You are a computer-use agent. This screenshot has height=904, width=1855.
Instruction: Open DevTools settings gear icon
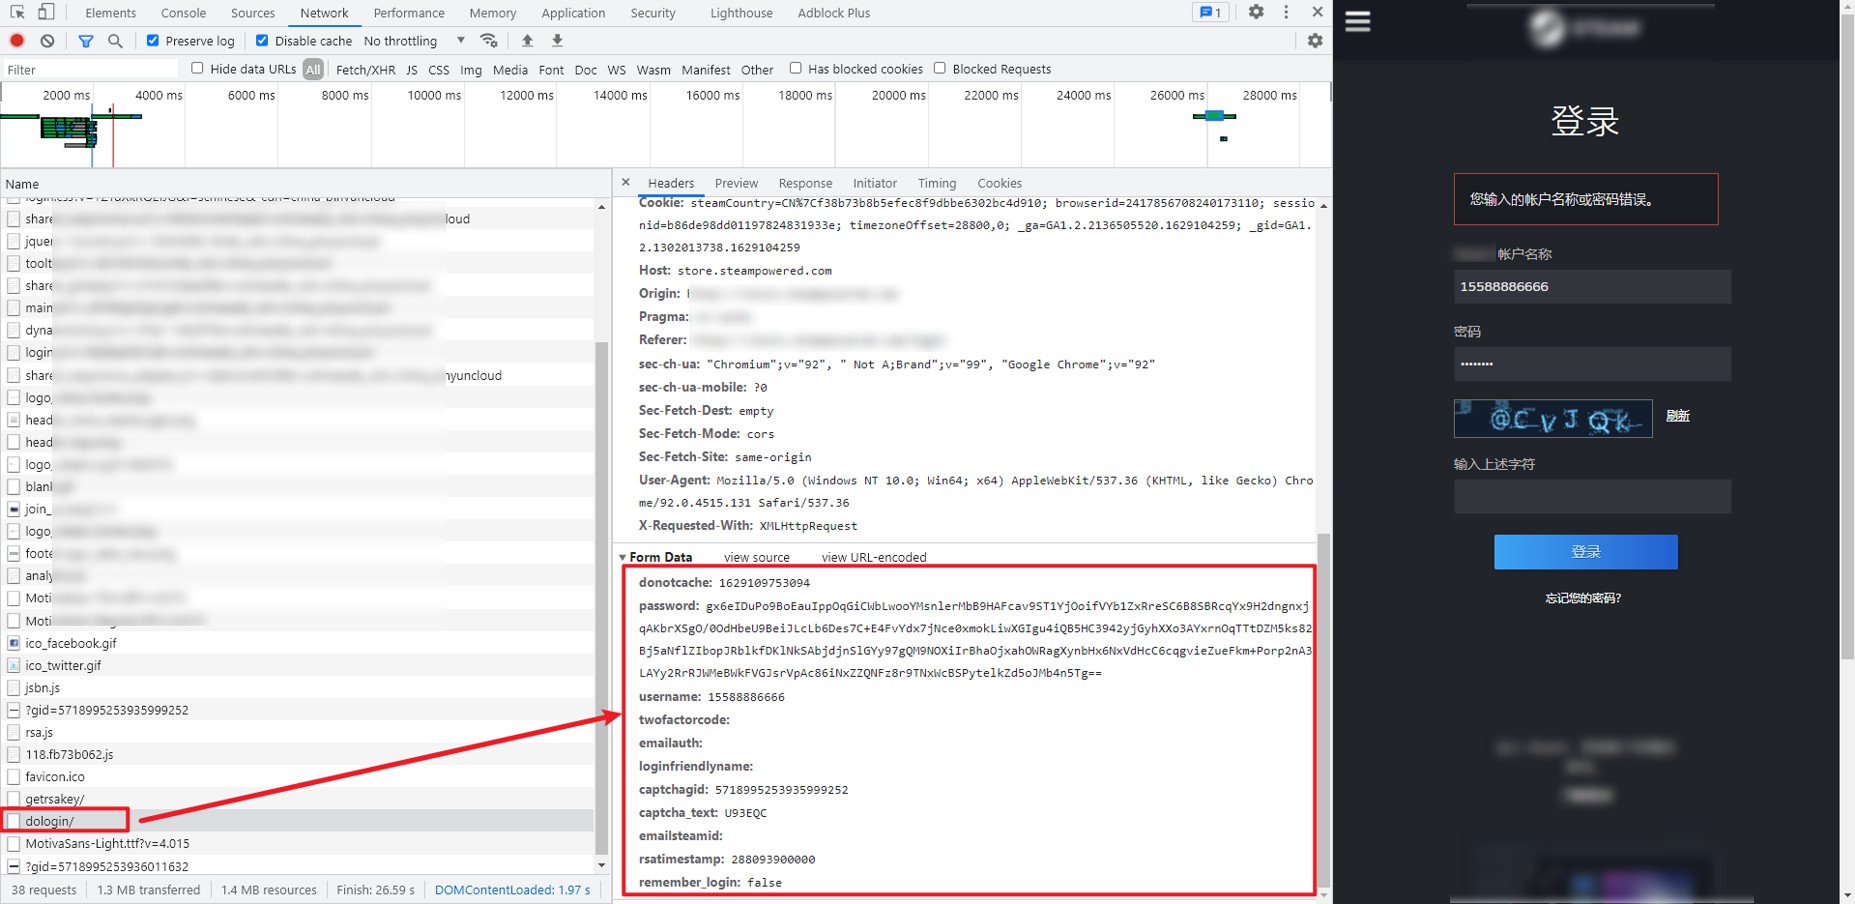pos(1256,12)
